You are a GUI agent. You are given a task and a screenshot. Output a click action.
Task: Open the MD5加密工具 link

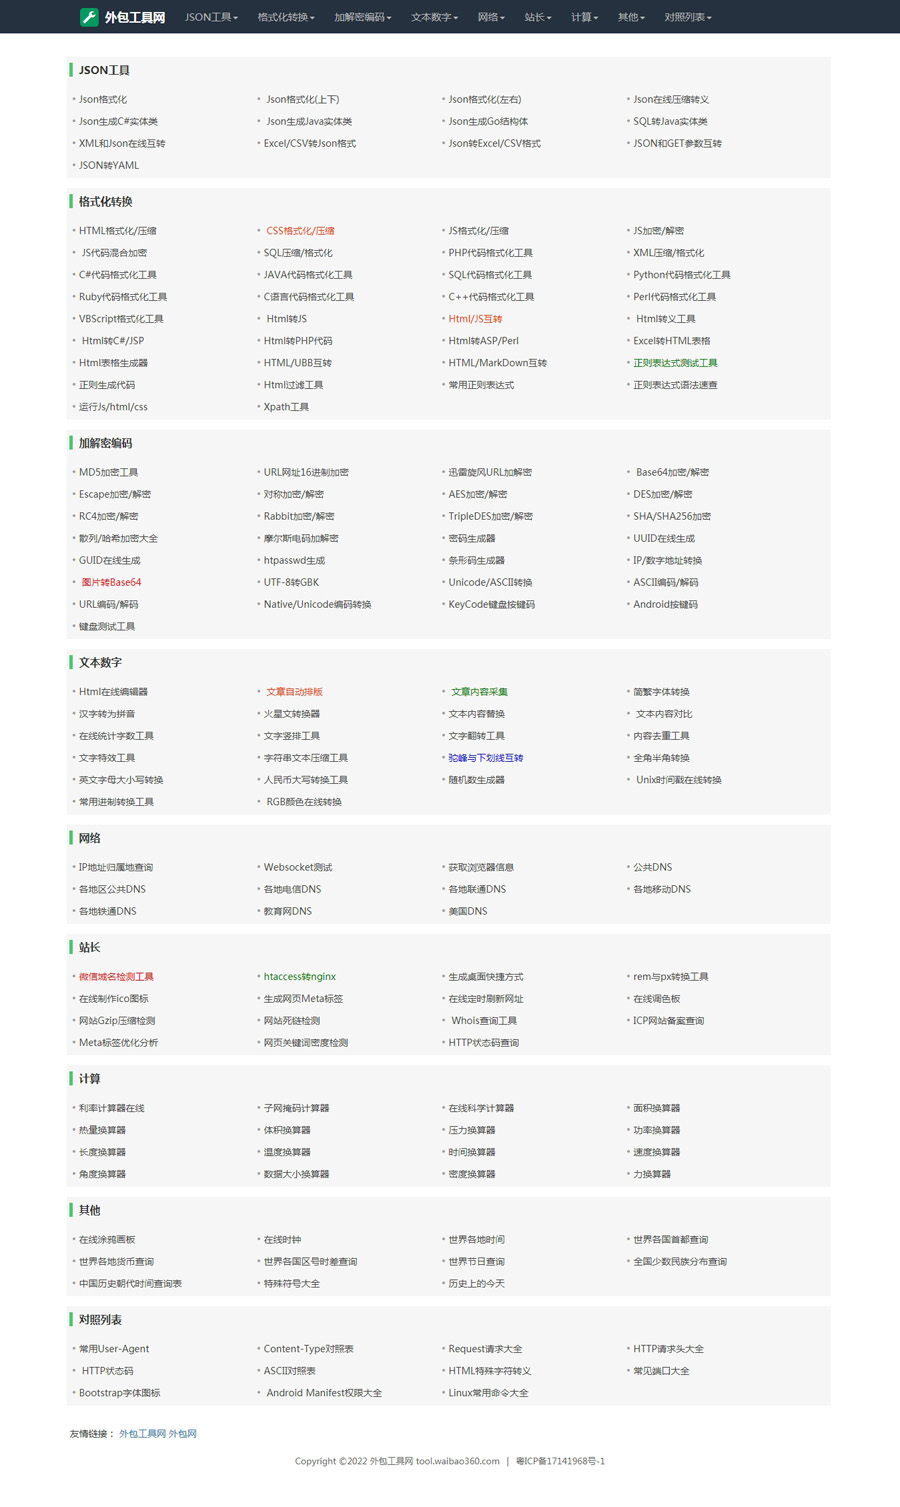click(109, 472)
